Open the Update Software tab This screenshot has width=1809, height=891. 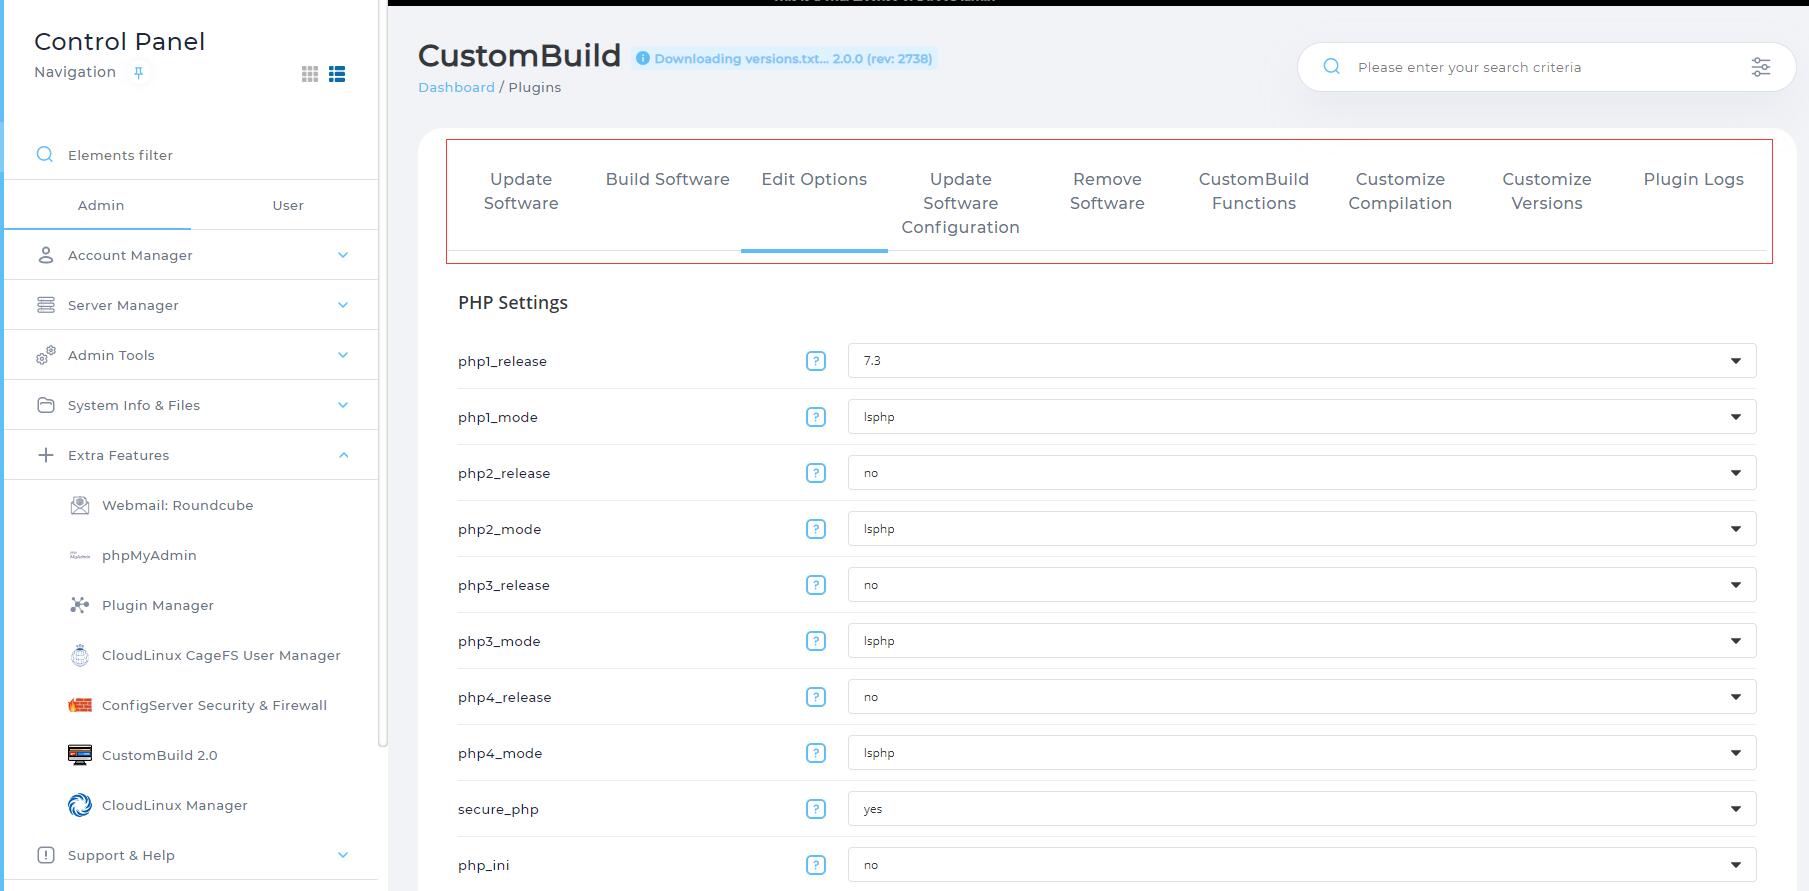pyautogui.click(x=521, y=191)
